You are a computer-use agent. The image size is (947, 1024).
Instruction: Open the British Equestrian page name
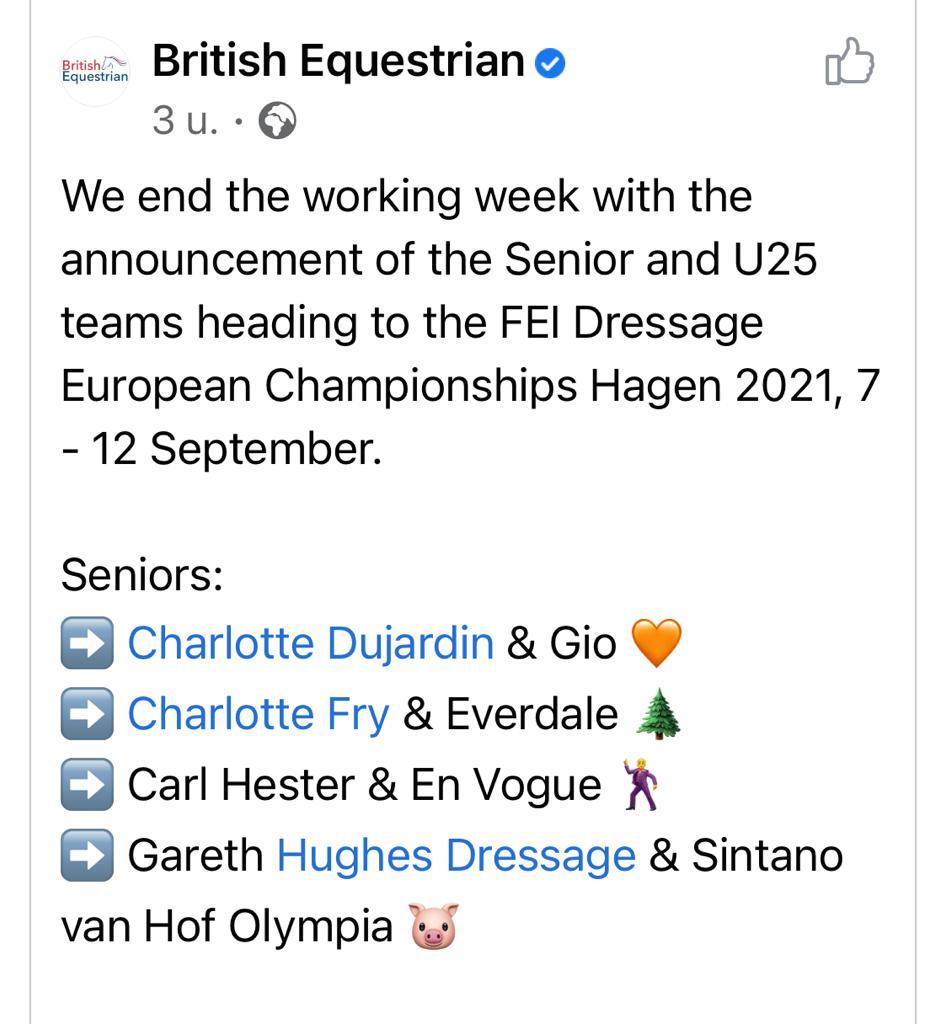tap(338, 61)
